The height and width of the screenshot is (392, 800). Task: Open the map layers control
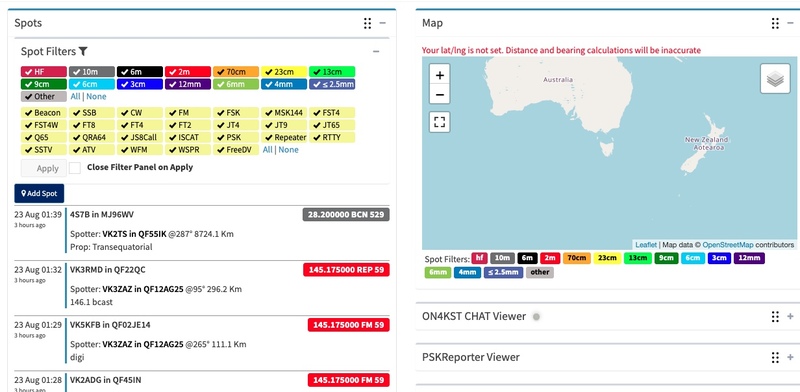pos(775,79)
